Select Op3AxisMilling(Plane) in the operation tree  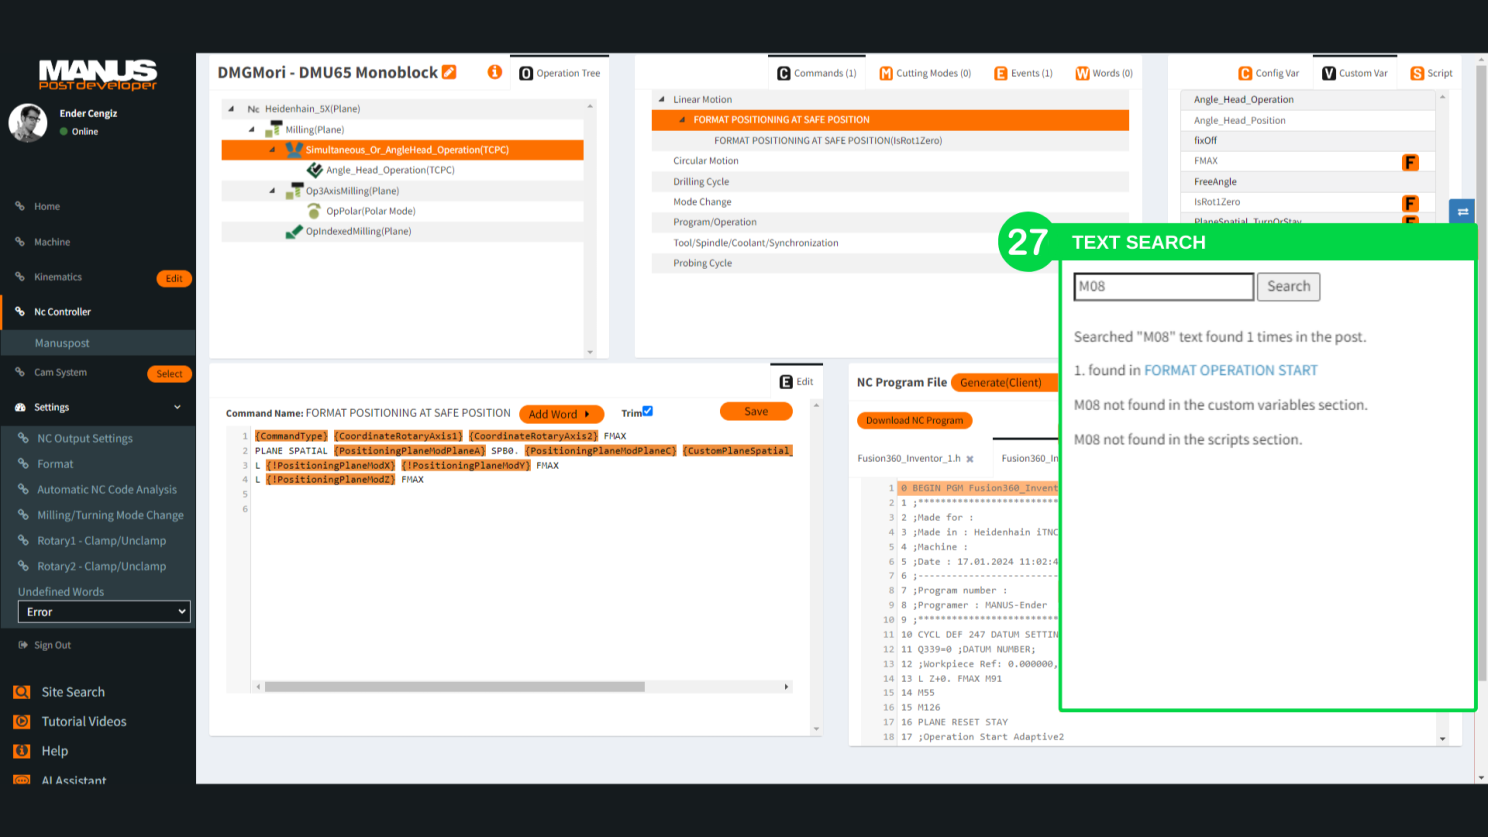coord(352,191)
